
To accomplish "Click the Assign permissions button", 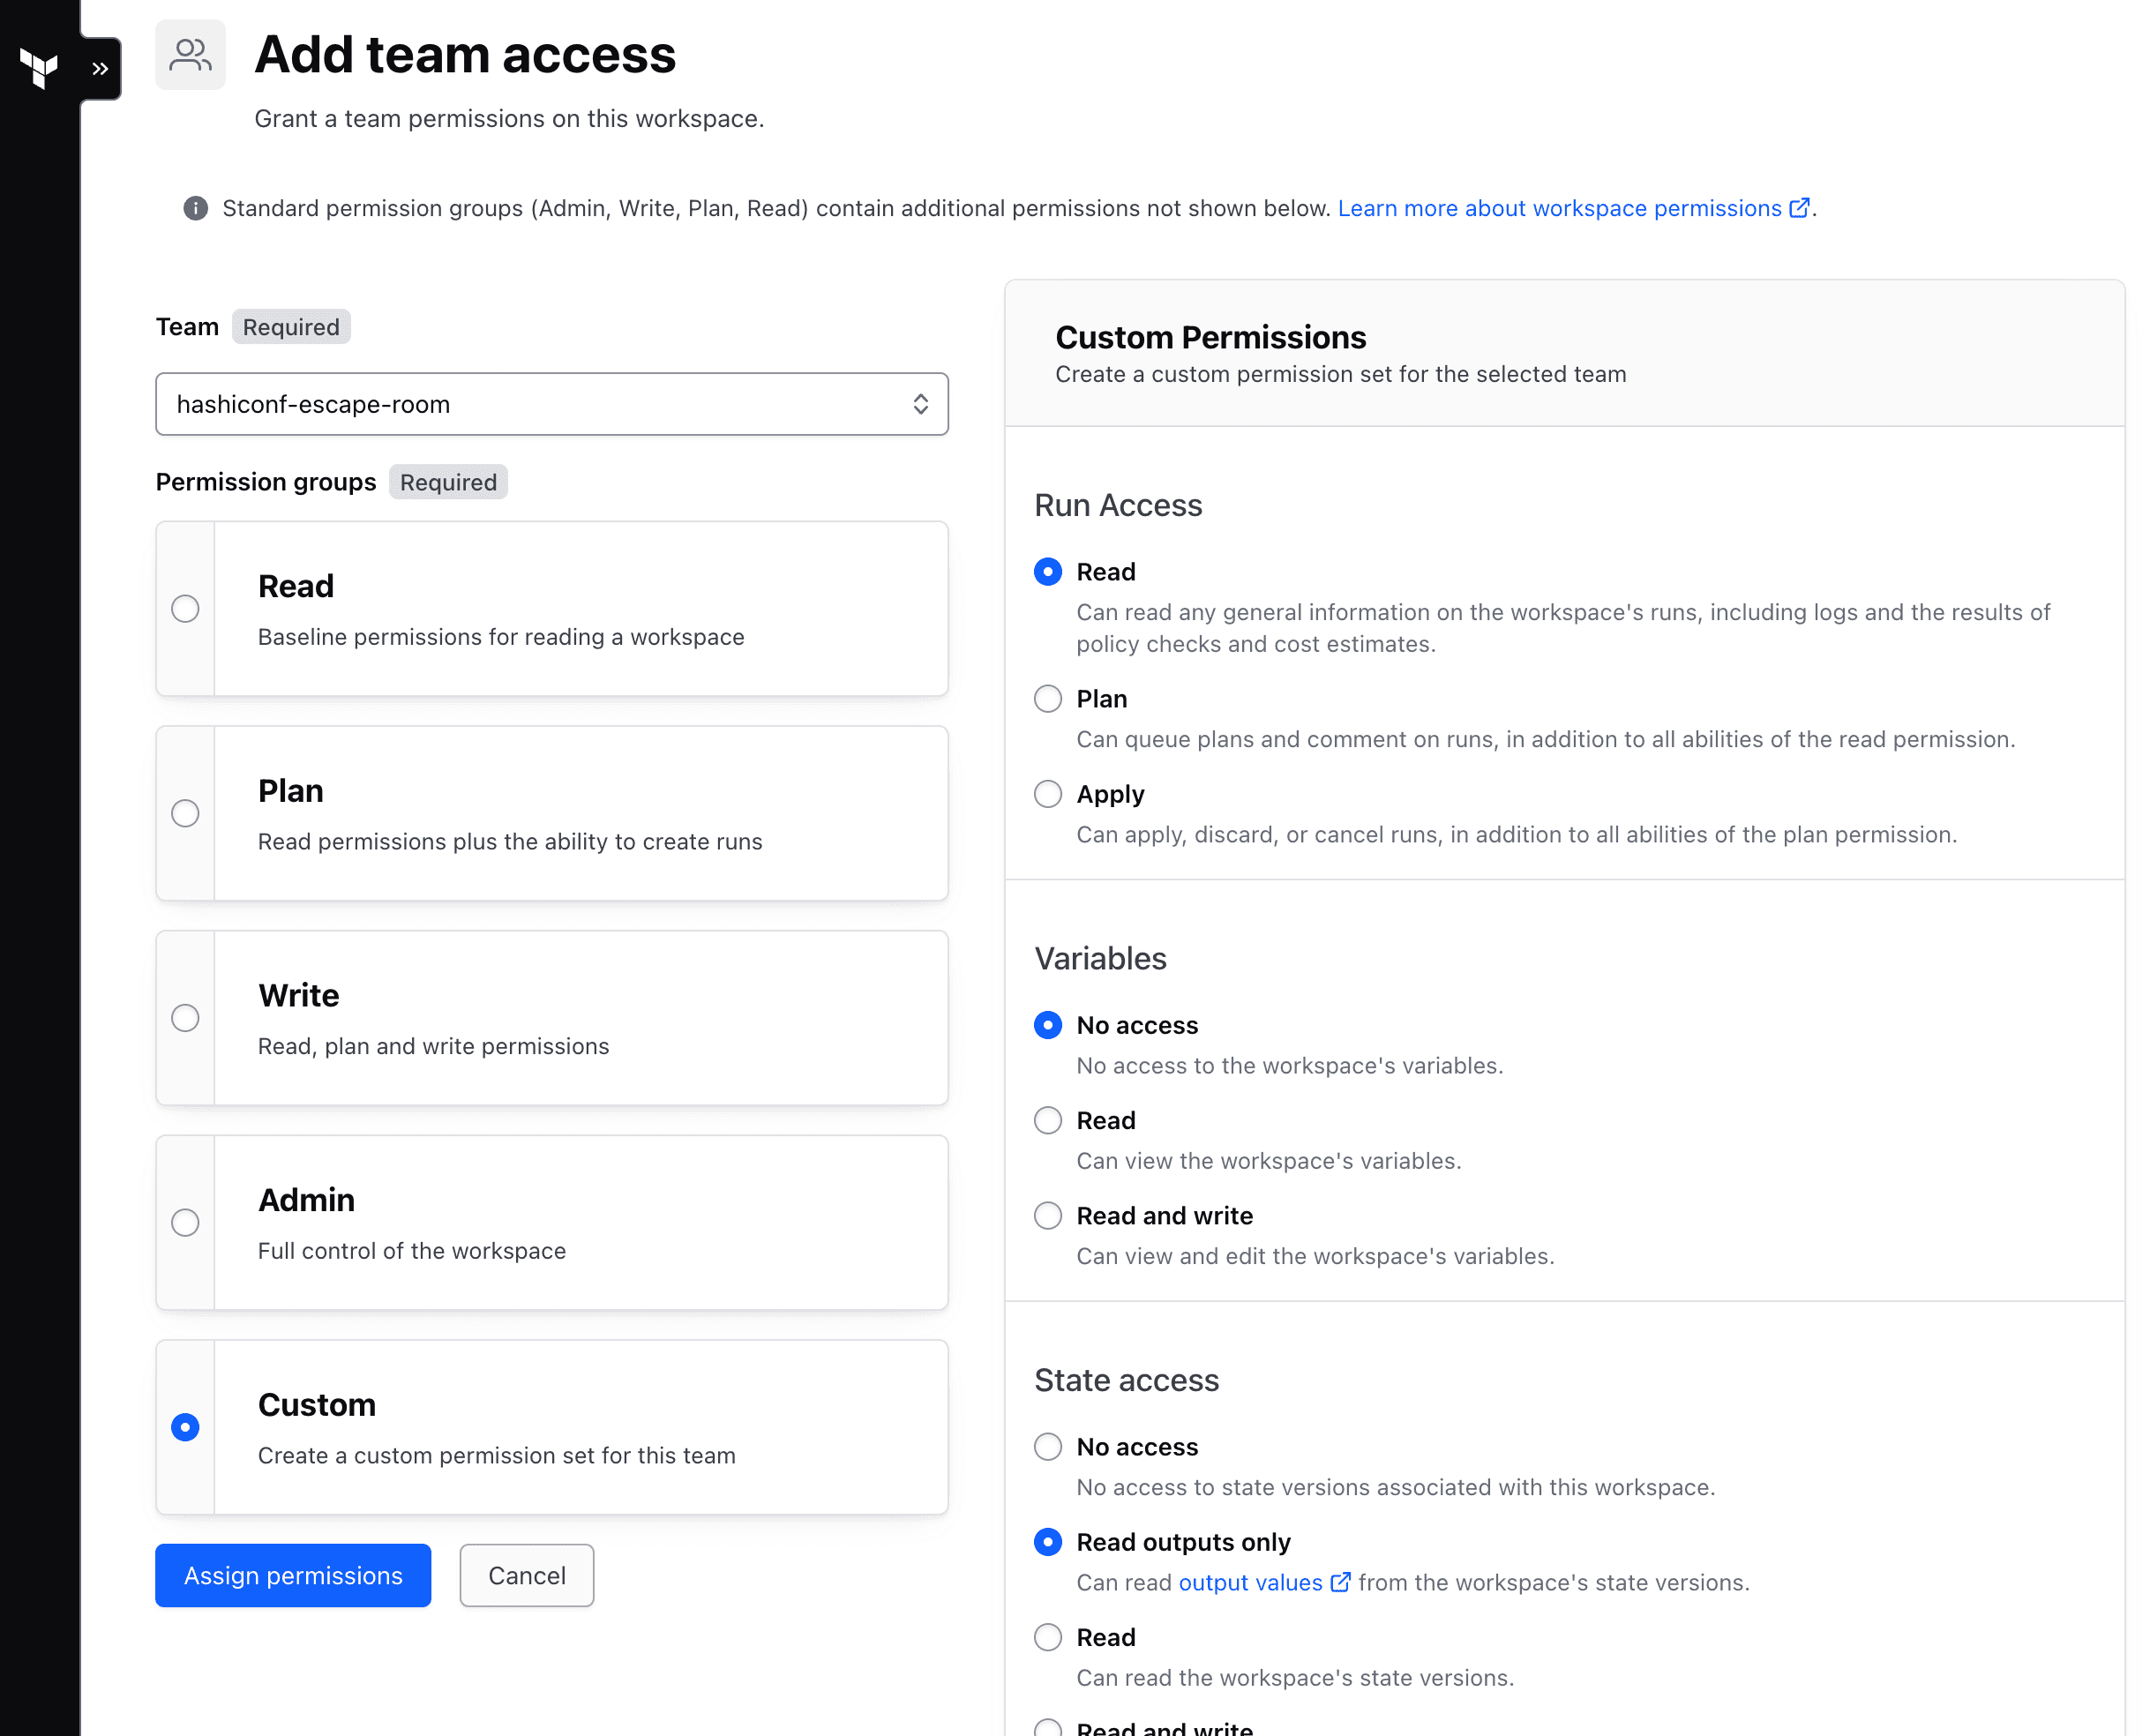I will click(292, 1575).
